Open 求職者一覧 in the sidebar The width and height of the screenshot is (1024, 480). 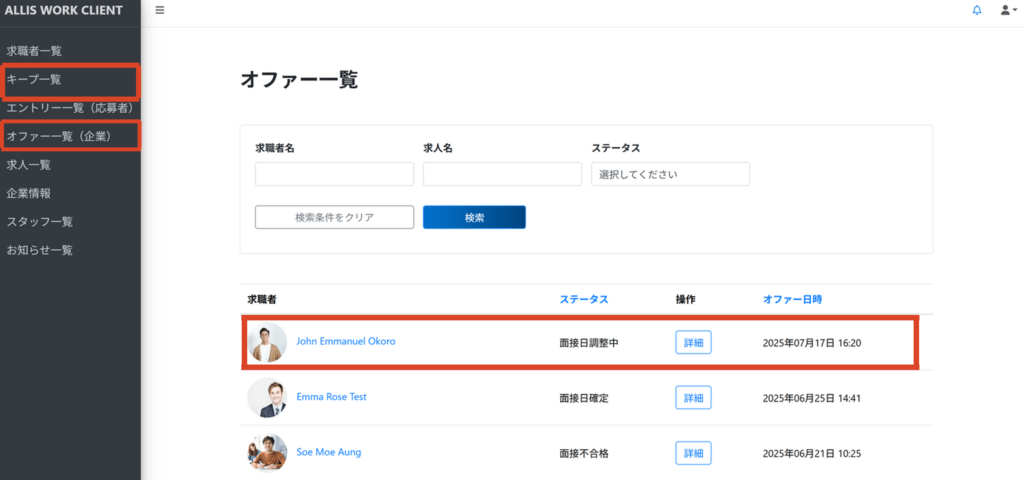point(35,50)
